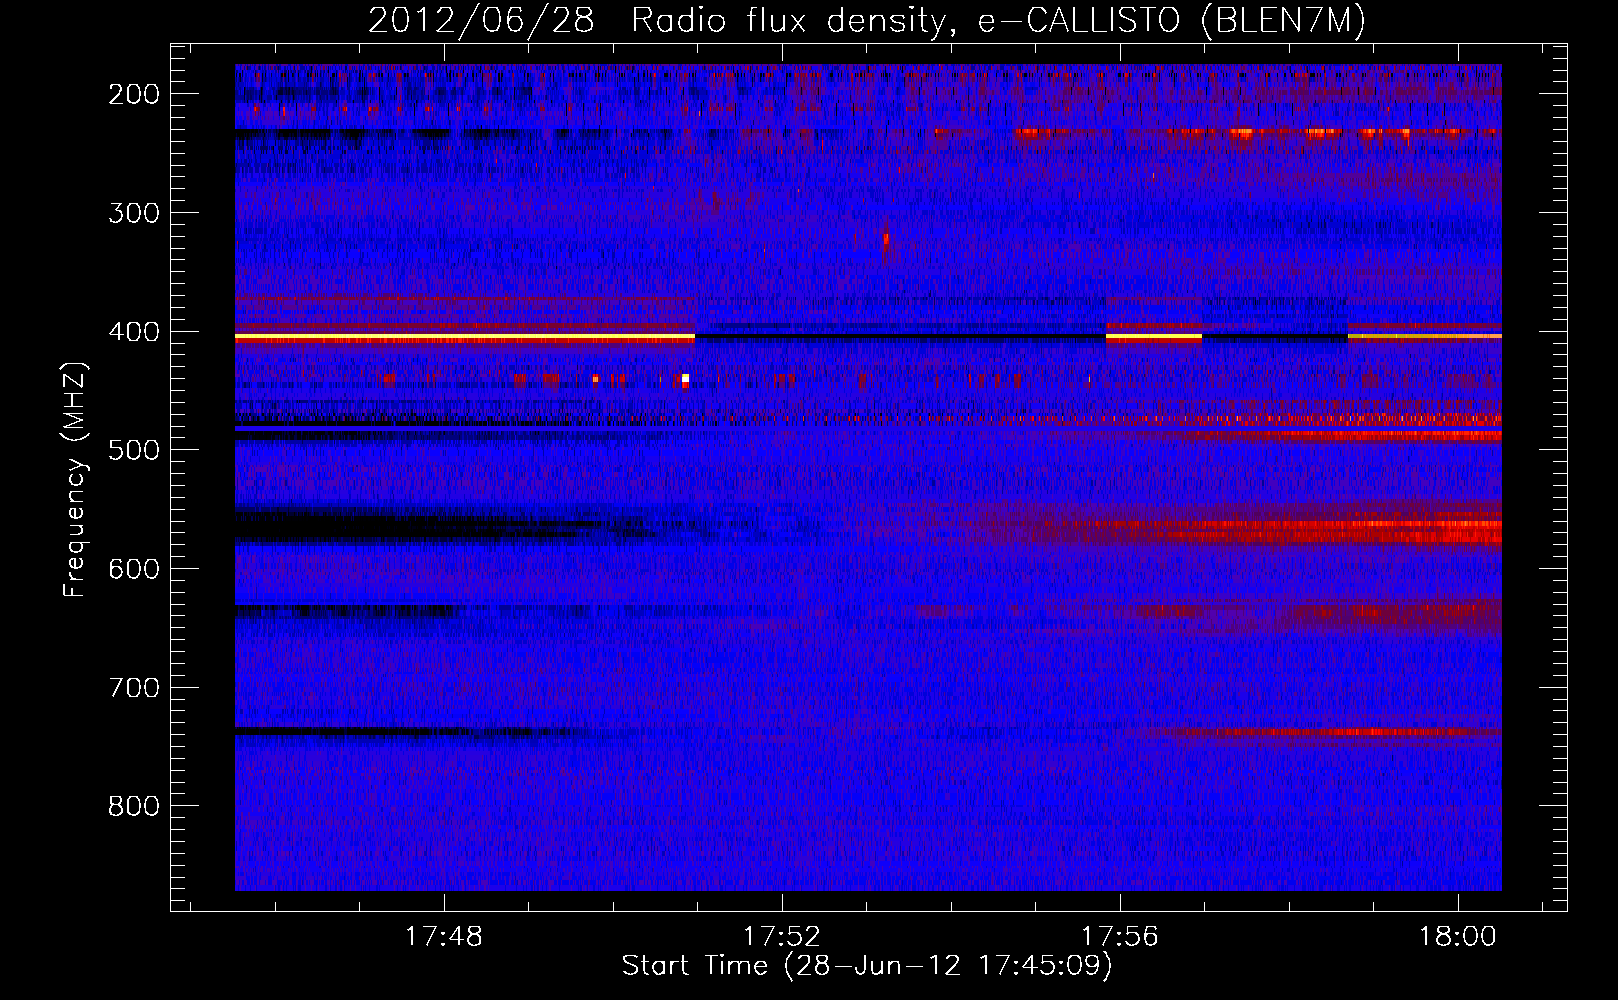Click the plot title 'Radio flux density, e-CALLISTO (BLEN7M)'
1618x1000 pixels.
(x=998, y=20)
